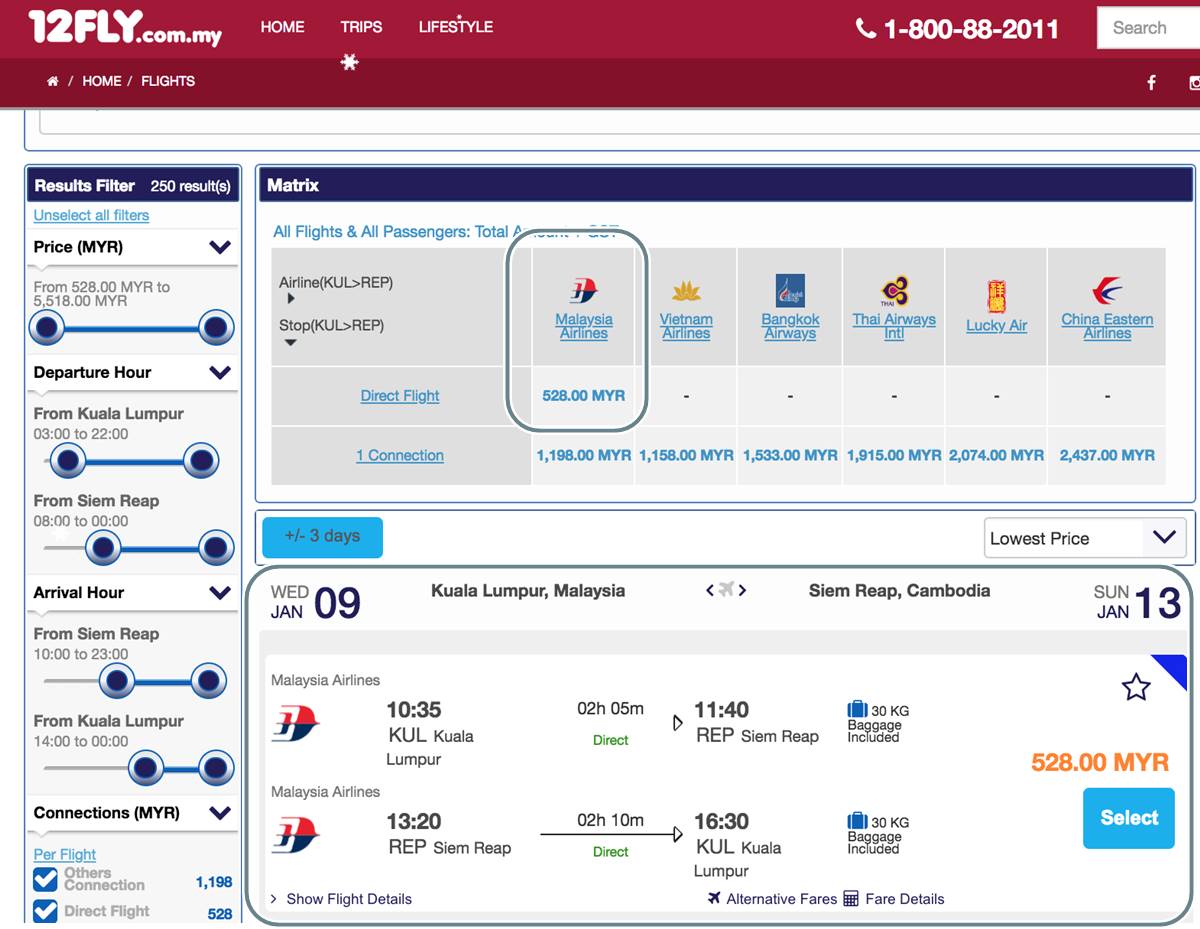
Task: Click the Alternative Fares text
Action: 781,899
